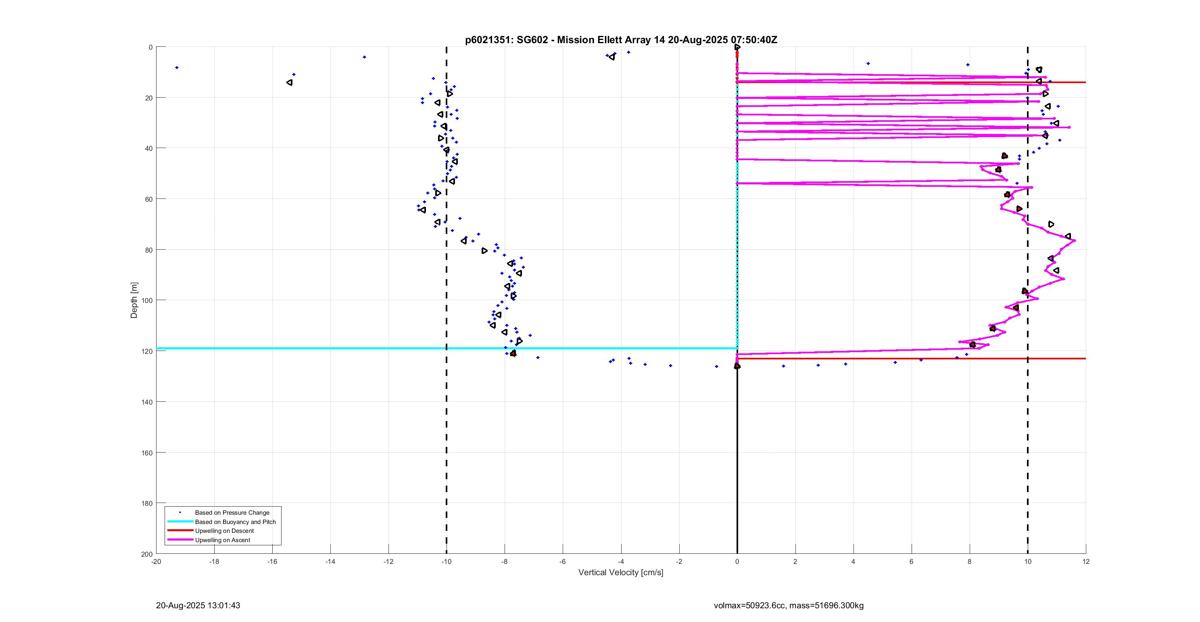Image resolution: width=1200 pixels, height=622 pixels.
Task: Select the "Depth [m]" y-axis label
Action: (x=133, y=300)
